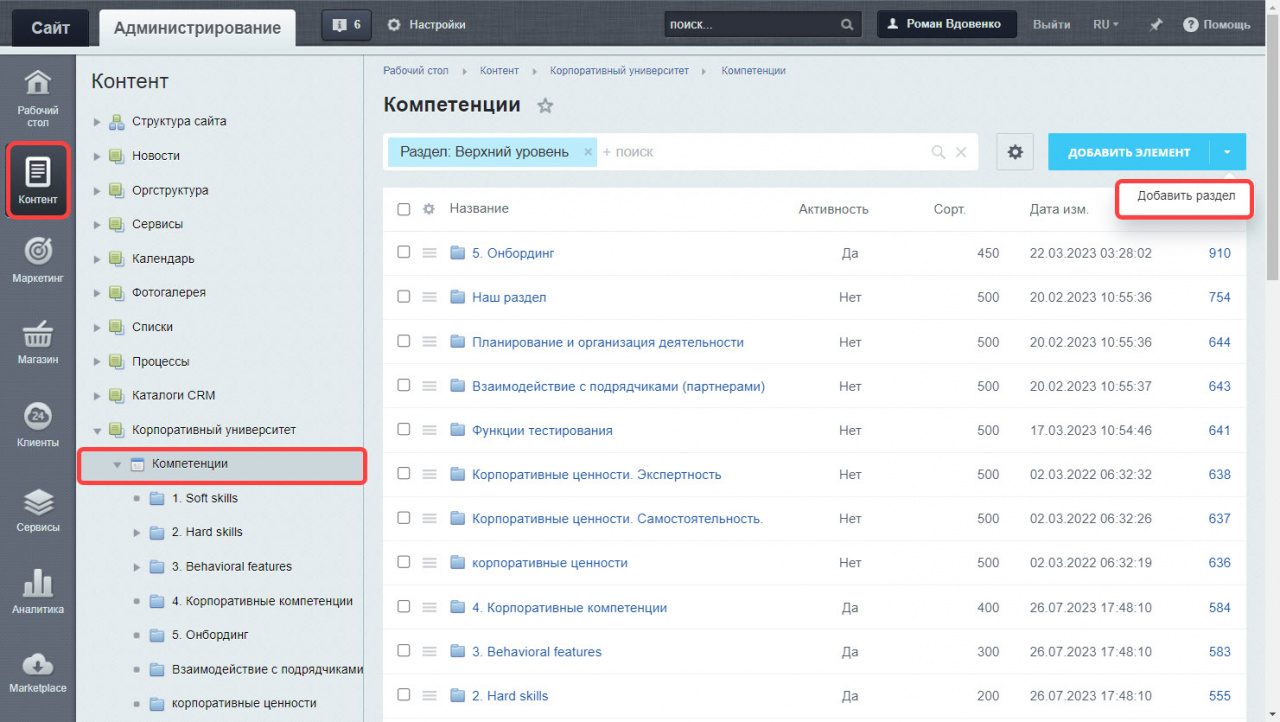Open row menu for Планирование и организация деятельности
This screenshot has height=722, width=1280.
click(x=429, y=342)
